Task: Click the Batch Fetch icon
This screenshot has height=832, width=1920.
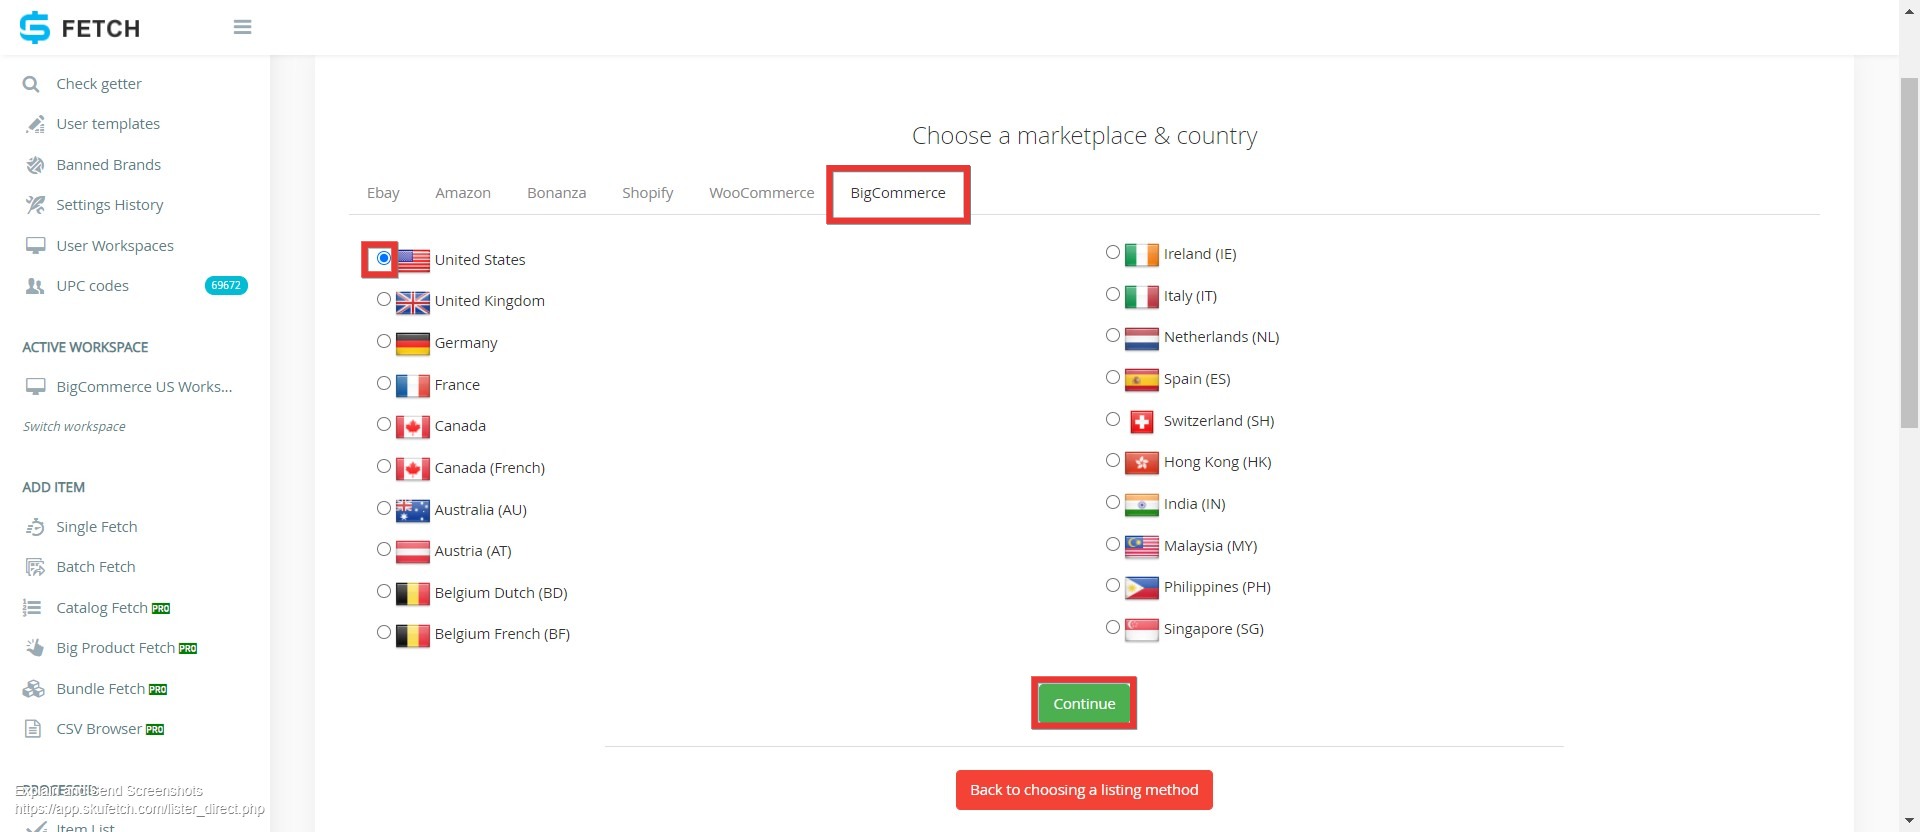Action: pyautogui.click(x=35, y=567)
